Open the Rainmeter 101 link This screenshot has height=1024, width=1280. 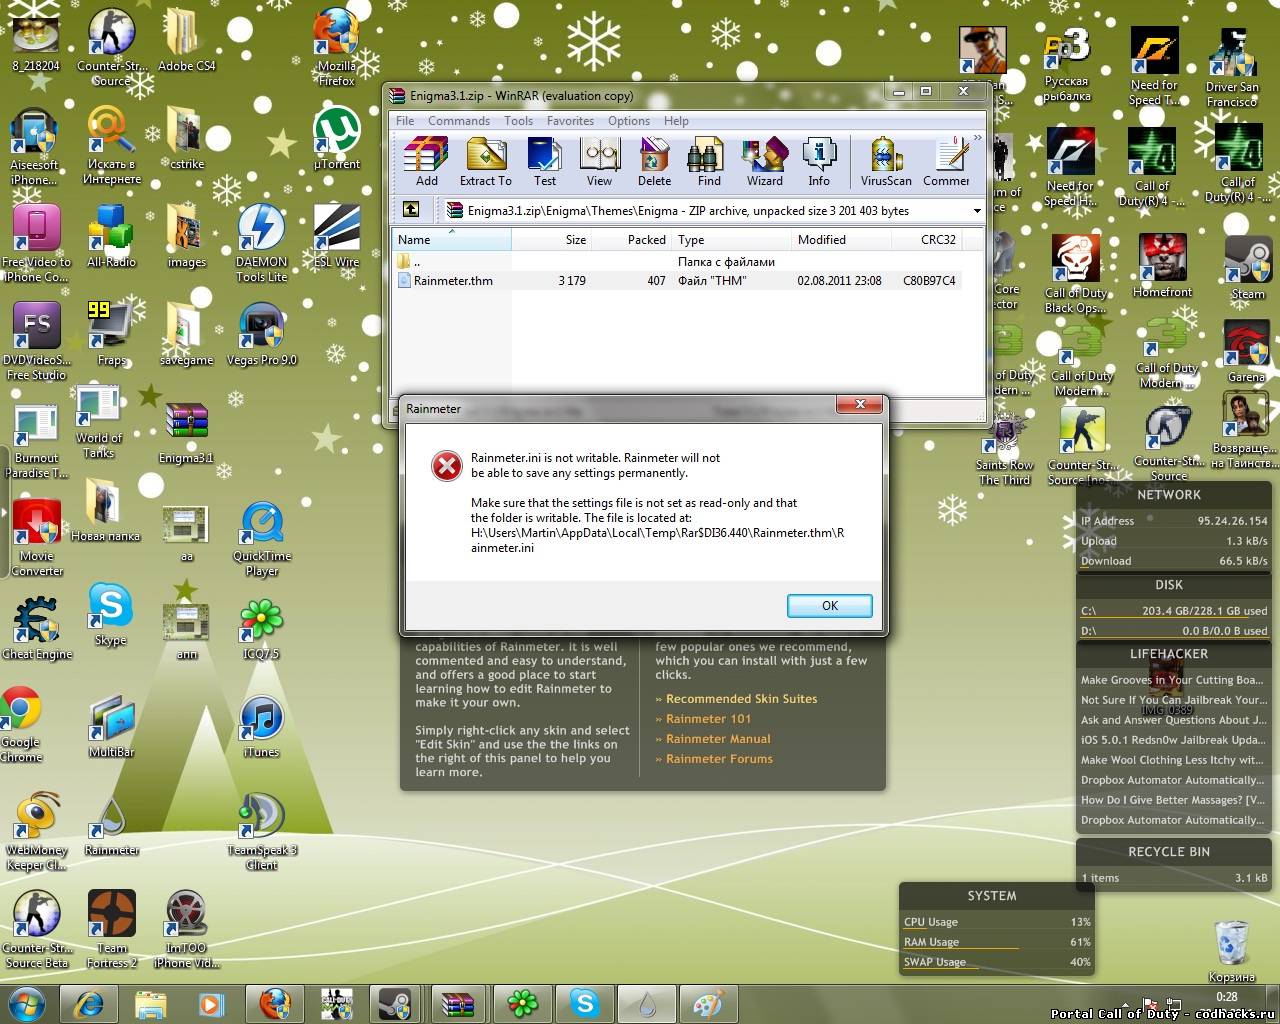(x=708, y=719)
